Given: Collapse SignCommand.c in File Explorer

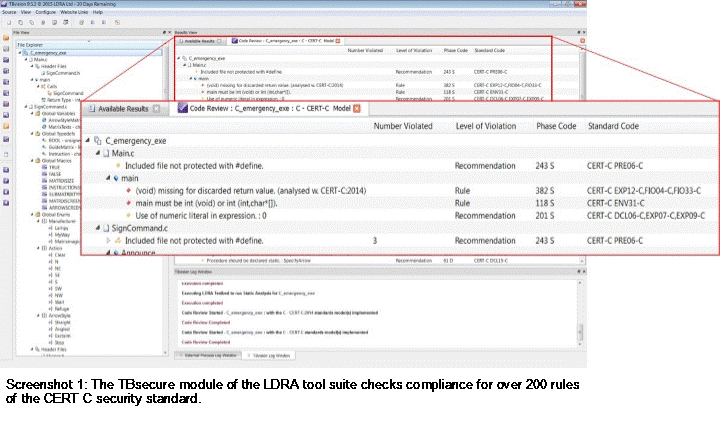Looking at the screenshot, I should click(26, 107).
